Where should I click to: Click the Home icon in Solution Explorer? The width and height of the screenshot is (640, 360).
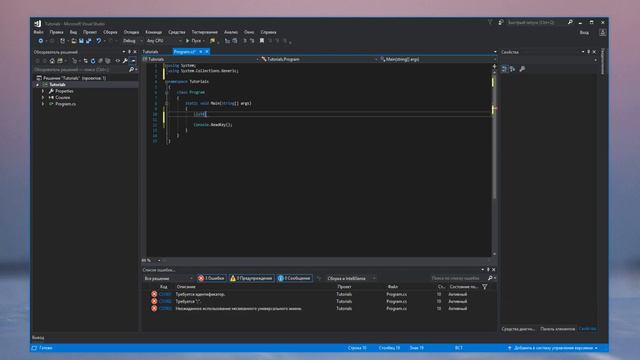[52, 61]
